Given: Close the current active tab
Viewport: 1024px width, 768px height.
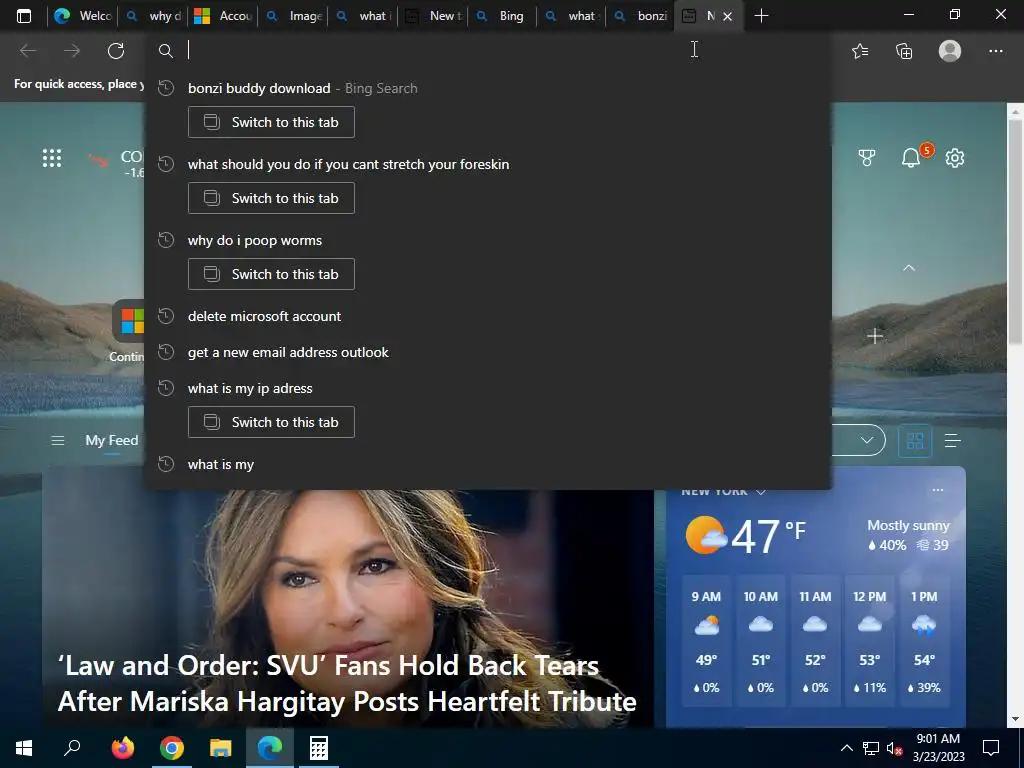Looking at the screenshot, I should coord(728,16).
